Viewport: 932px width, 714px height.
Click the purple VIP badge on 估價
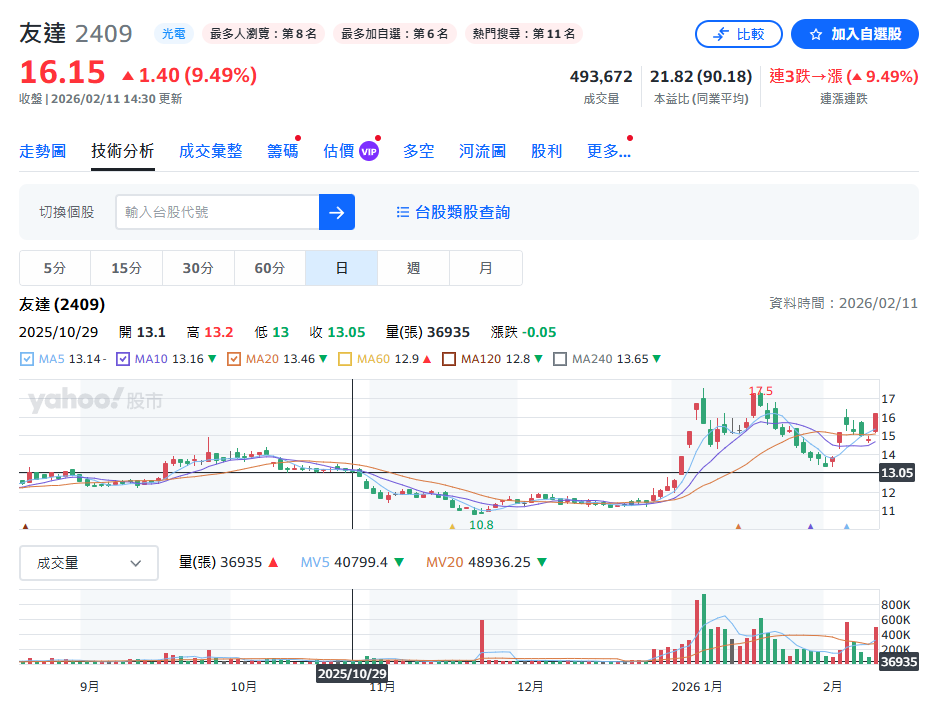pos(369,151)
